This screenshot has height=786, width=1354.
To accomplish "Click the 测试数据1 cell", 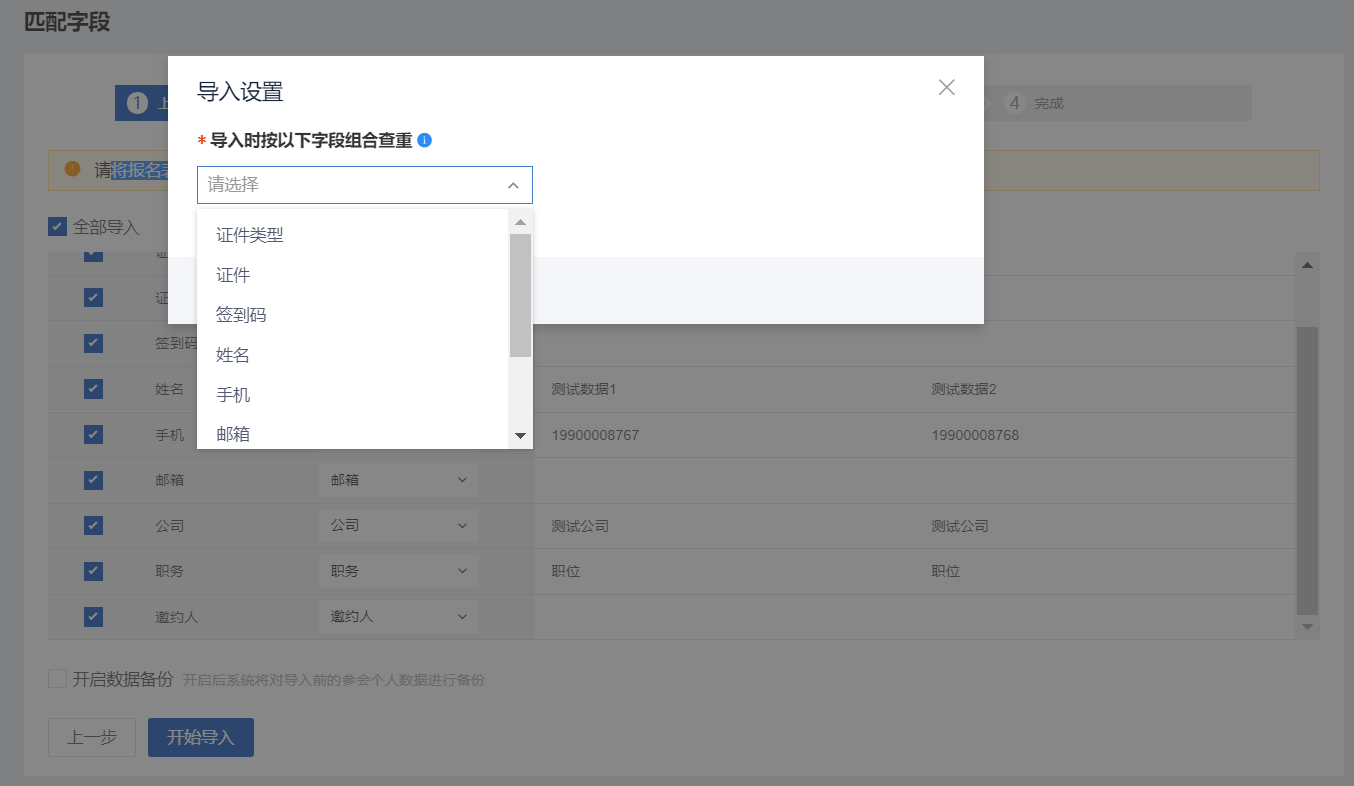I will coord(584,389).
